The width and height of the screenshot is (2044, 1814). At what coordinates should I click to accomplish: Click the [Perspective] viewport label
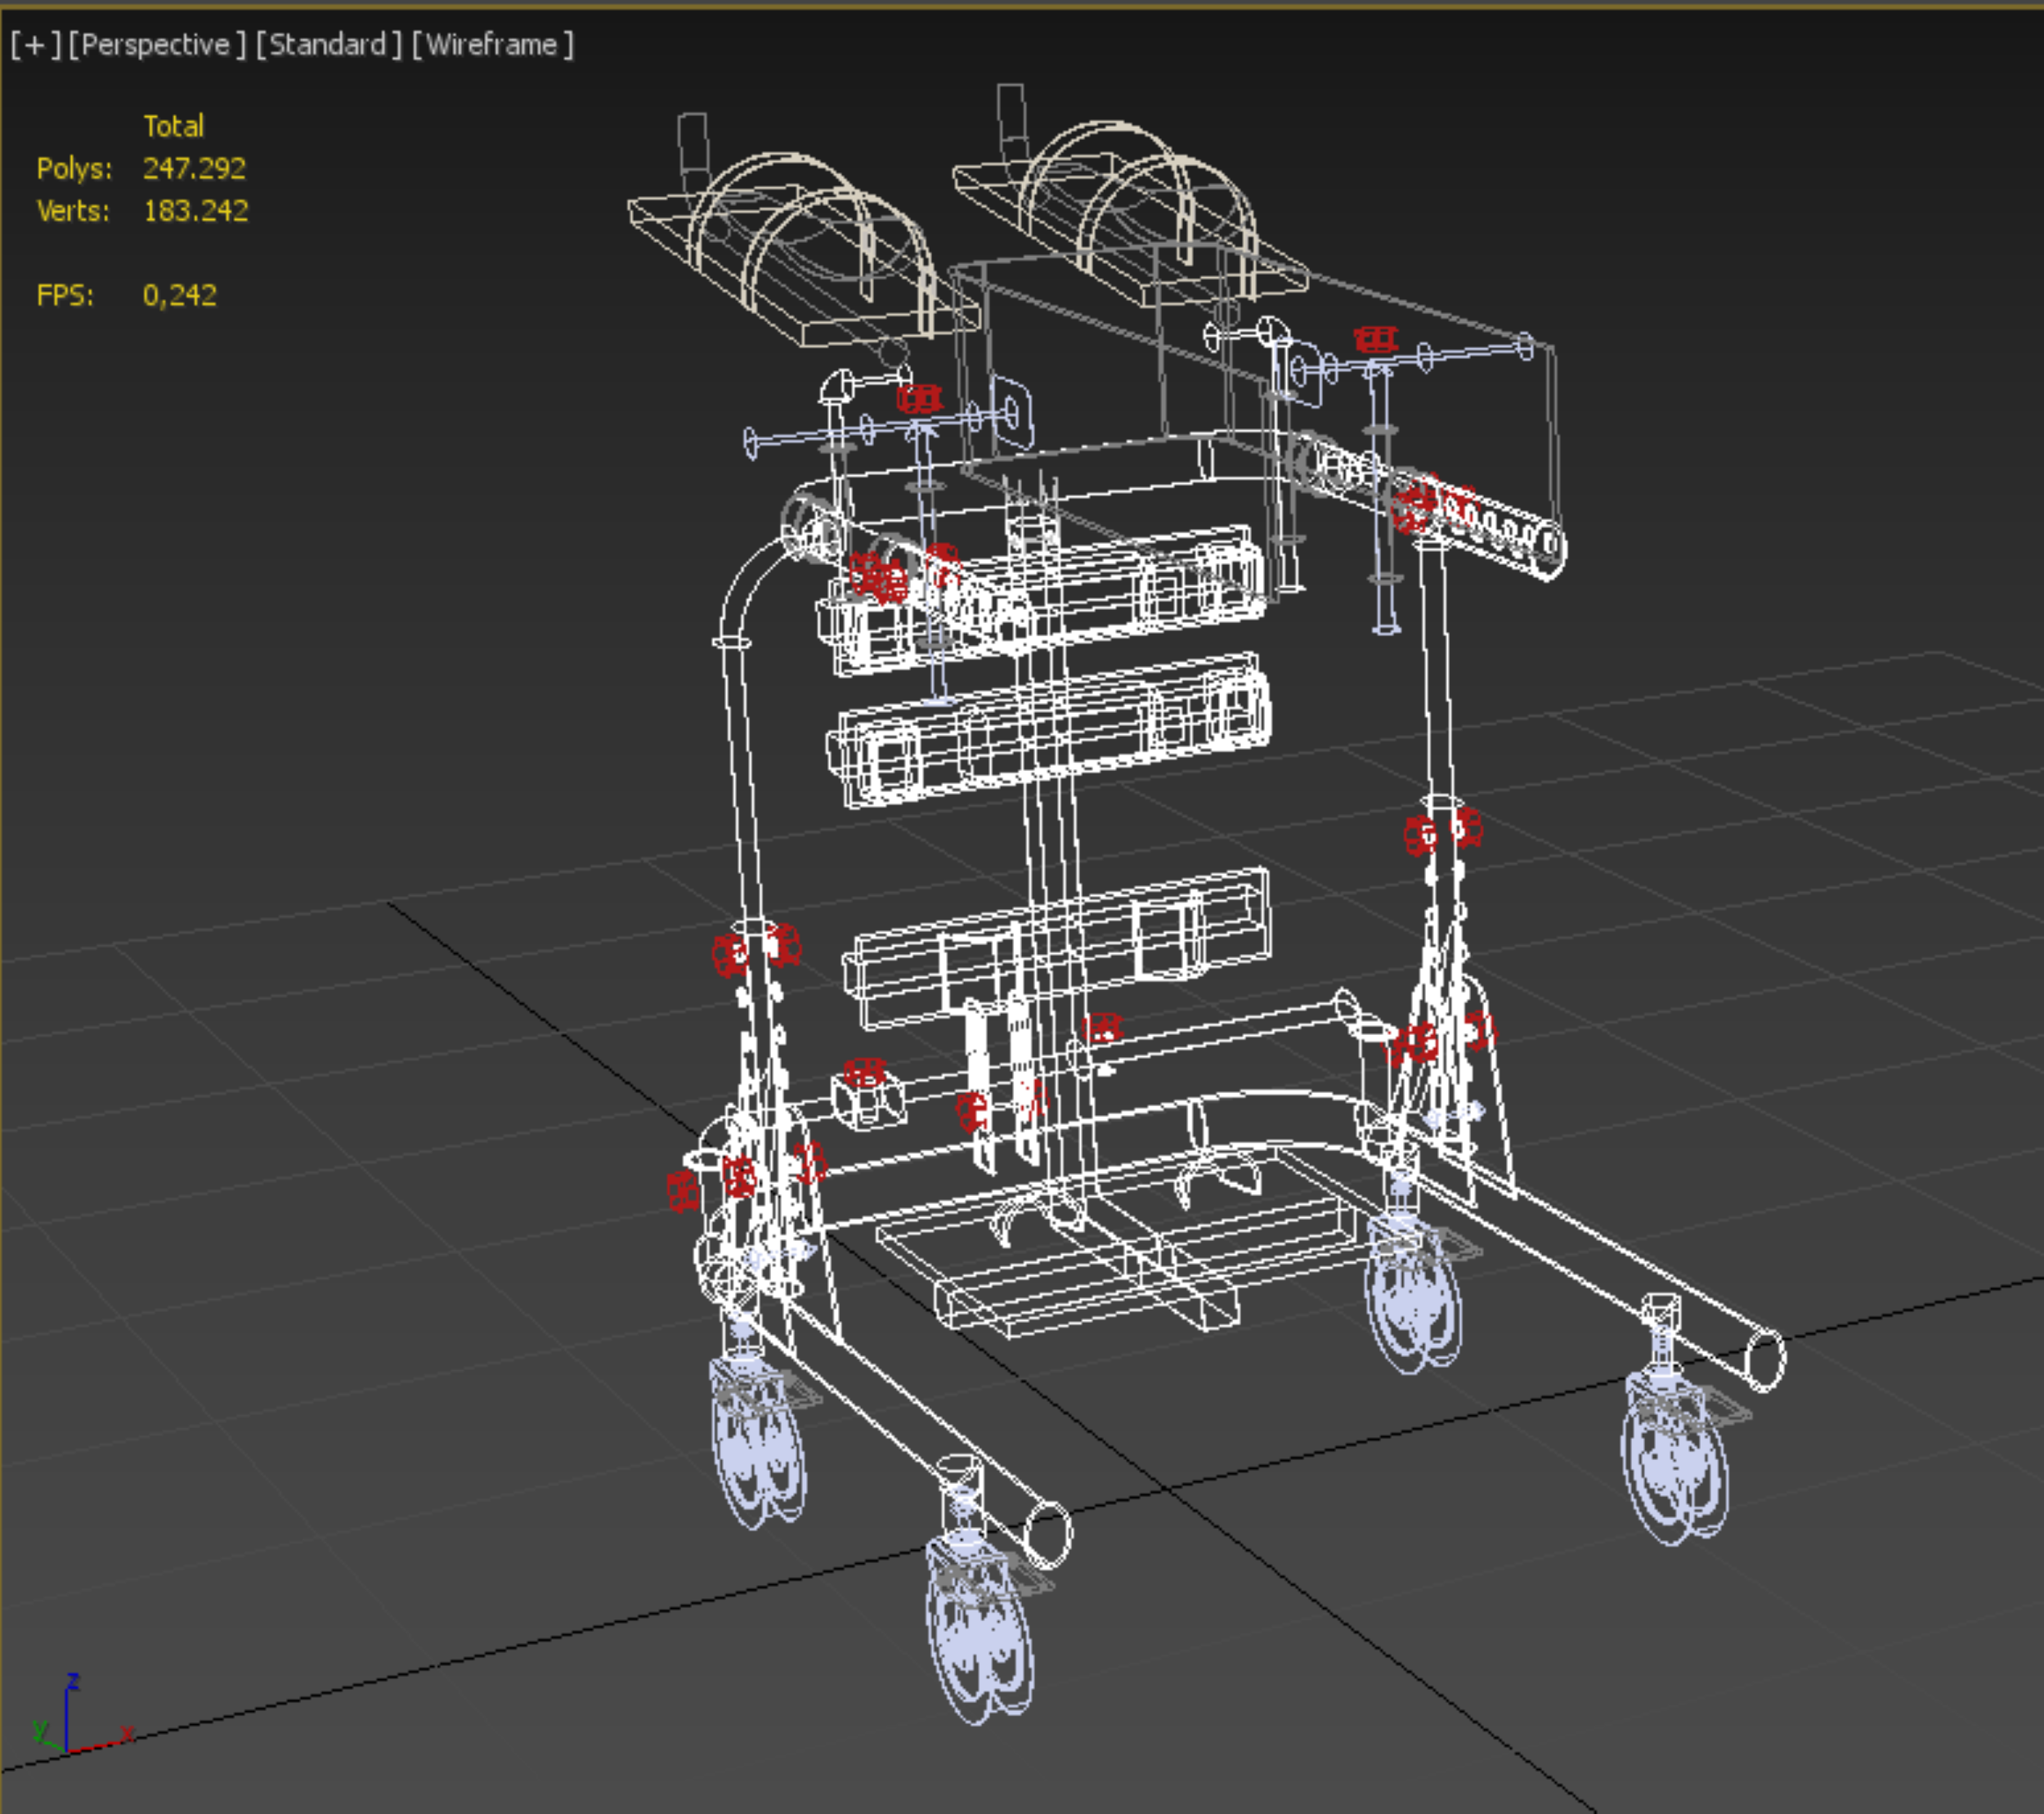156,45
